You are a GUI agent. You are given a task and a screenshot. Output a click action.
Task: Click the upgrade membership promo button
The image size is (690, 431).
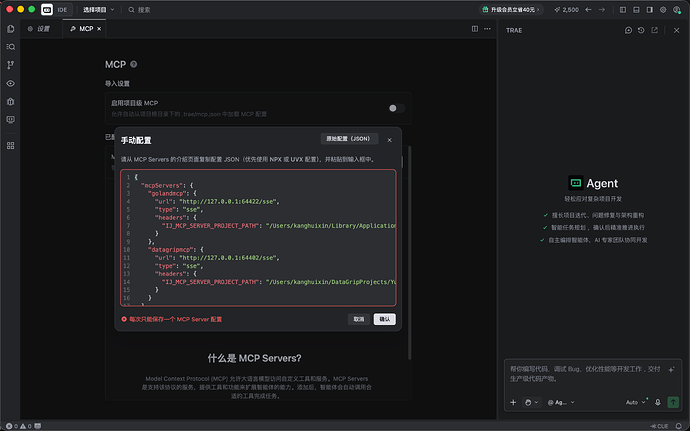pyautogui.click(x=511, y=10)
